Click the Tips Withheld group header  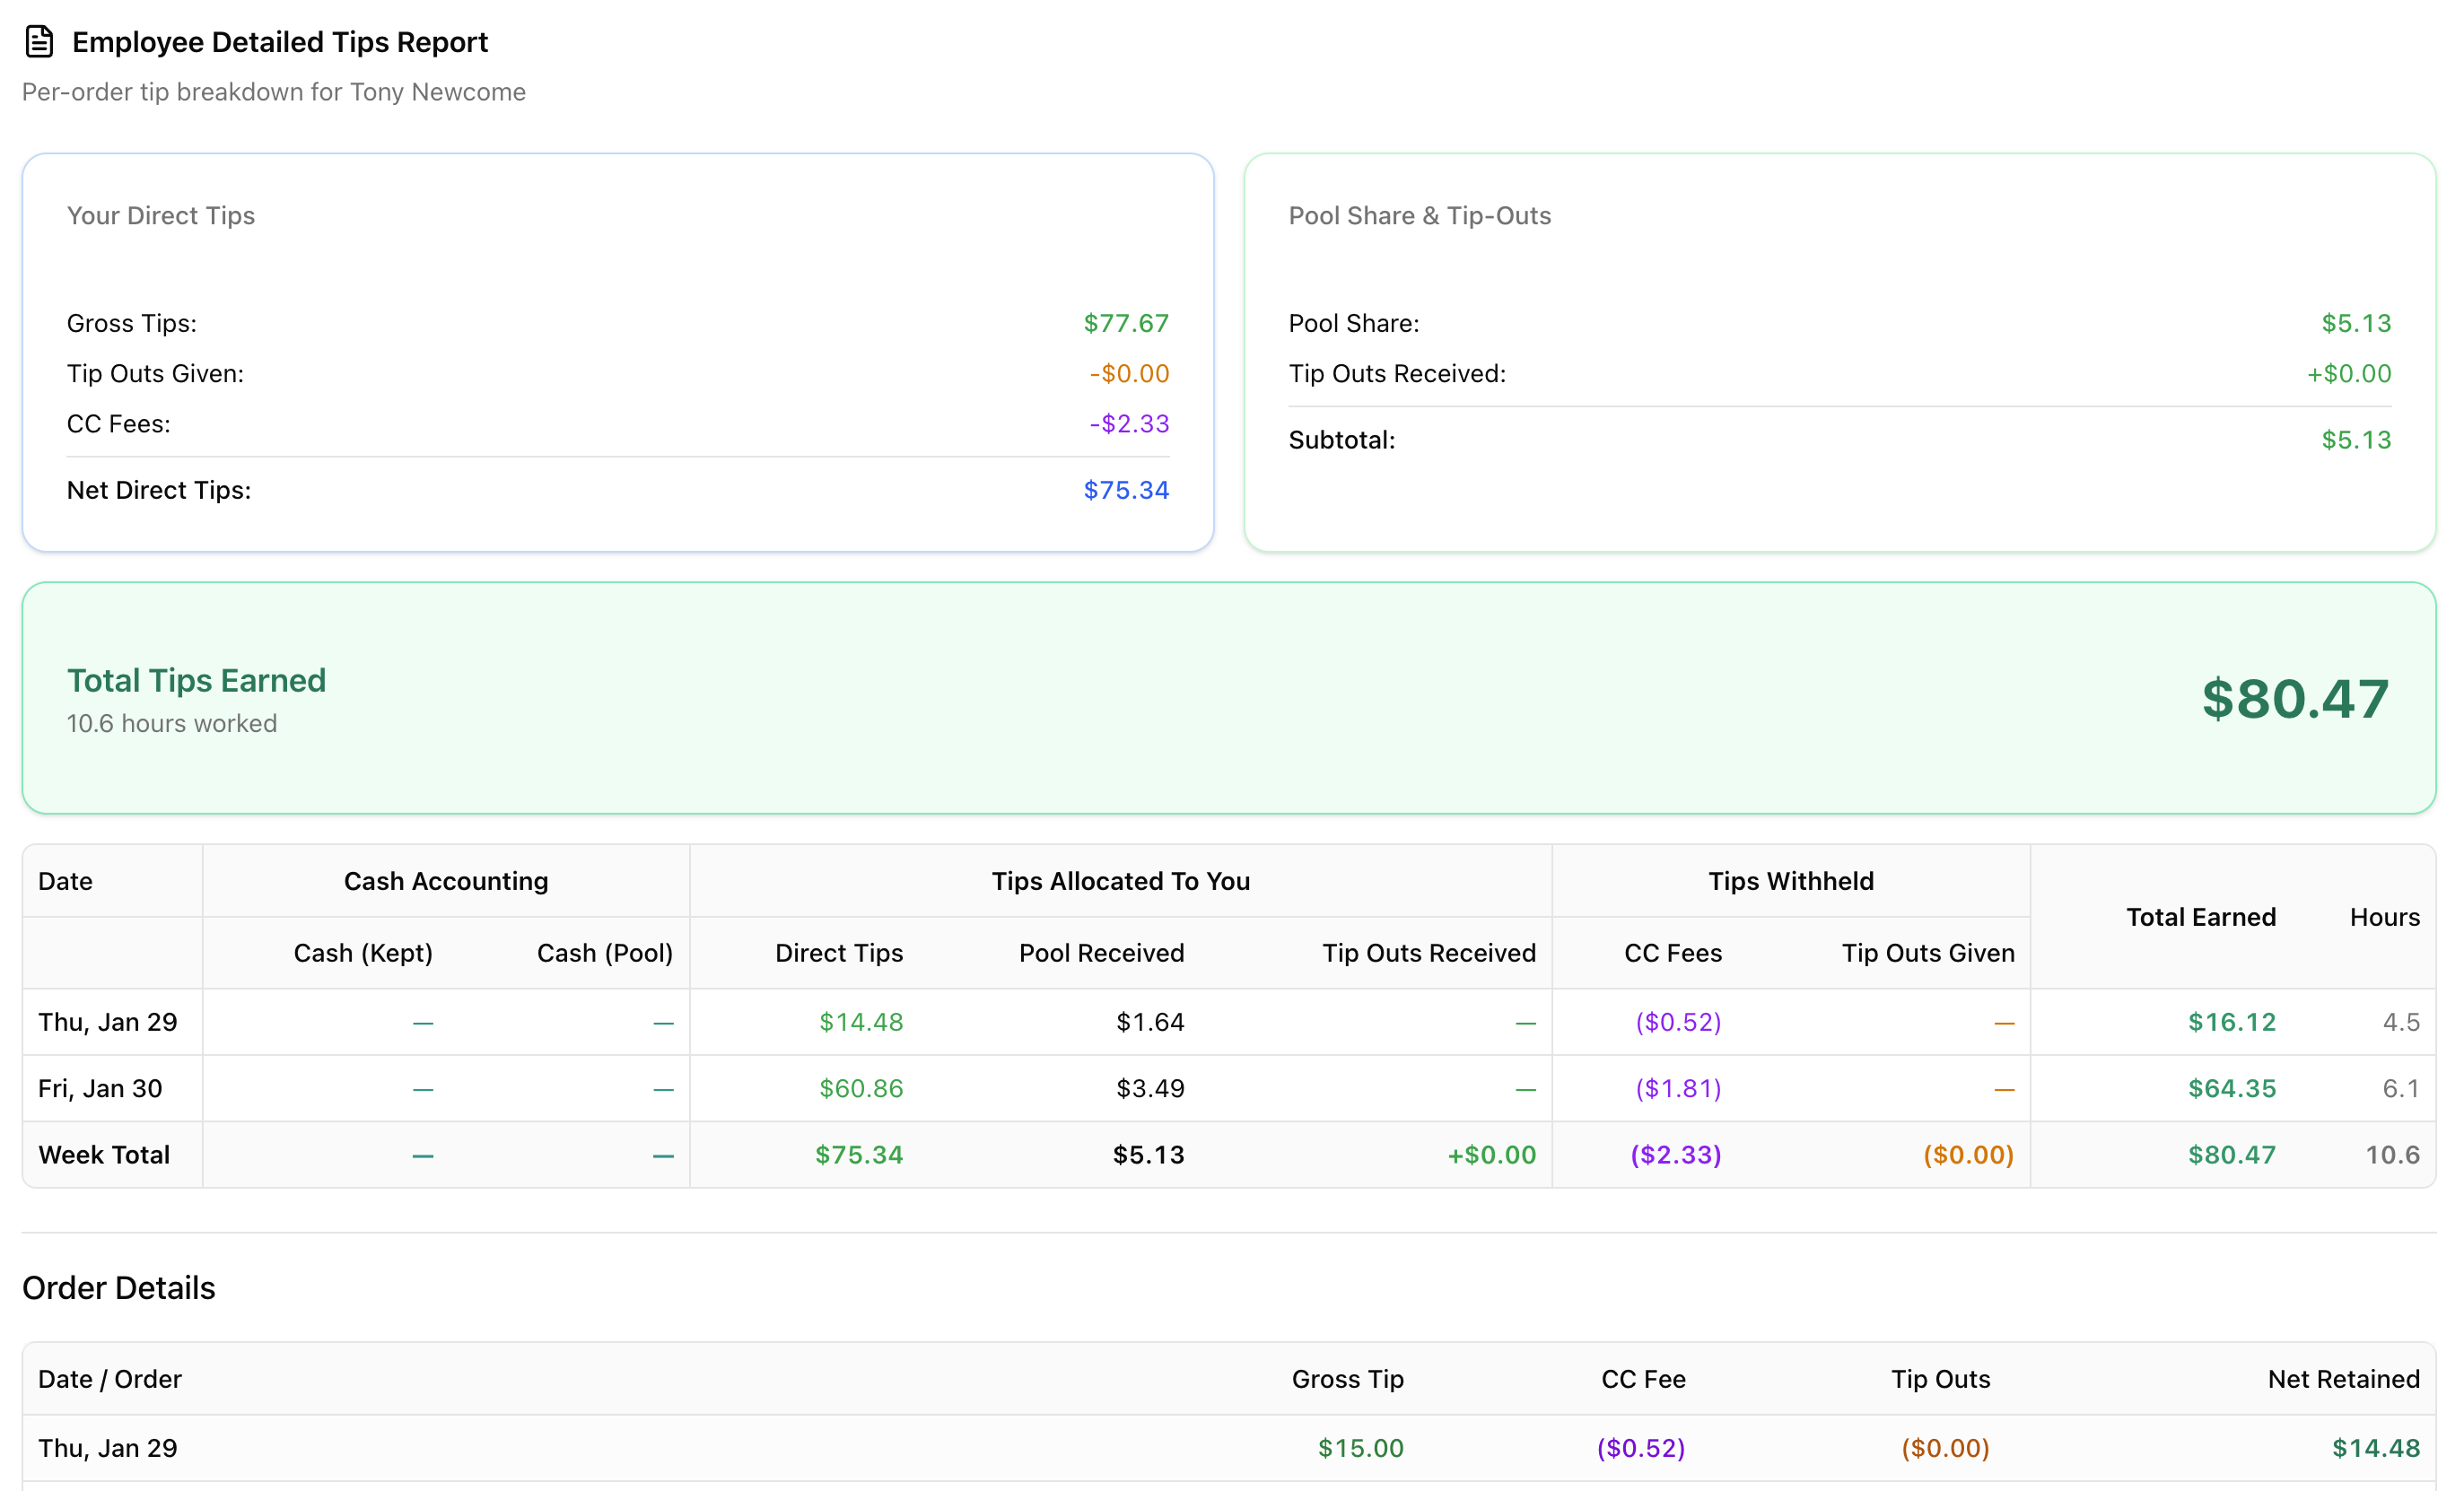(1790, 881)
